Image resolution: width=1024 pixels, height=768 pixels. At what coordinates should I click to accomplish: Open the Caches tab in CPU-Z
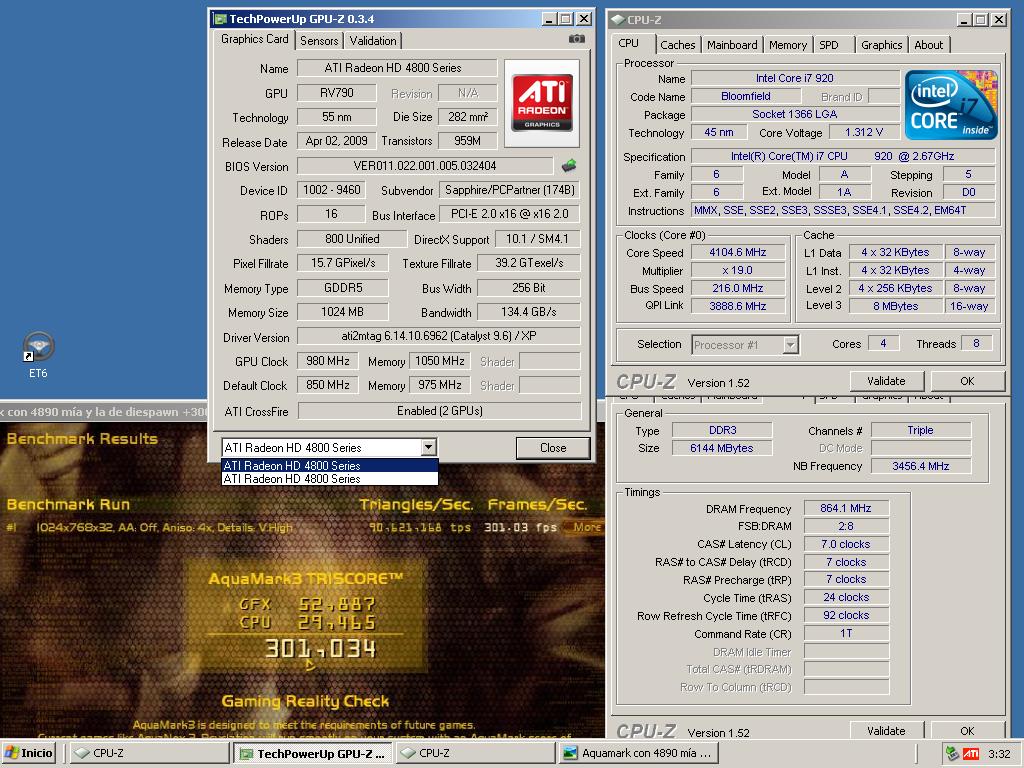tap(678, 45)
